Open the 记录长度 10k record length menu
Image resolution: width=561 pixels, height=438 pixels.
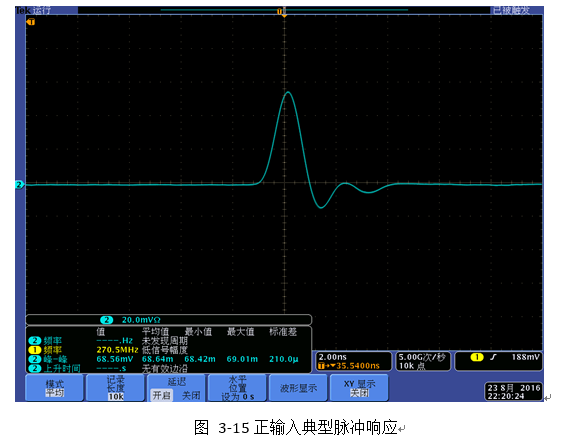coord(116,388)
